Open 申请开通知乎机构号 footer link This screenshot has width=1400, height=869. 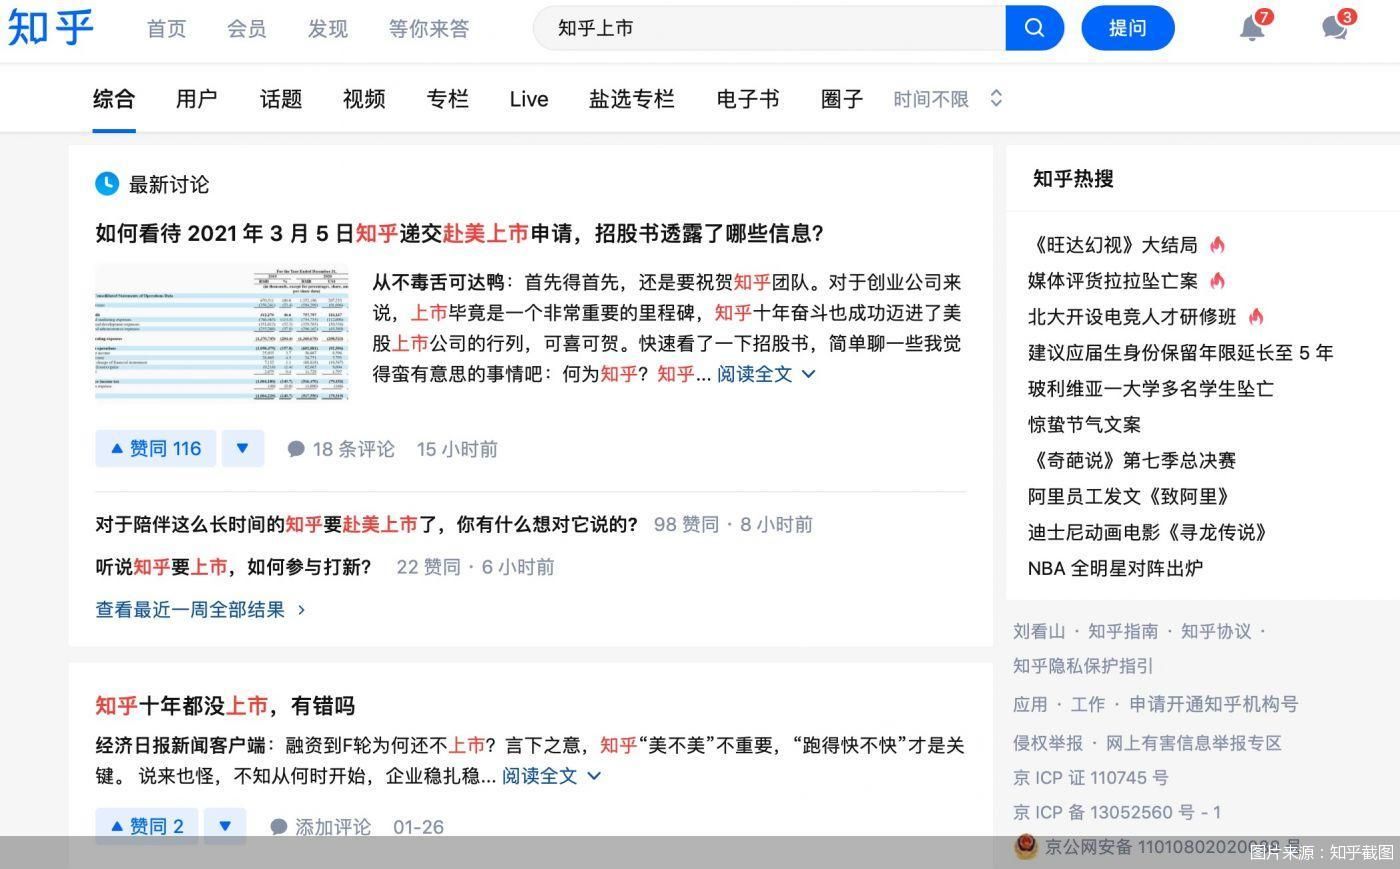click(1214, 704)
